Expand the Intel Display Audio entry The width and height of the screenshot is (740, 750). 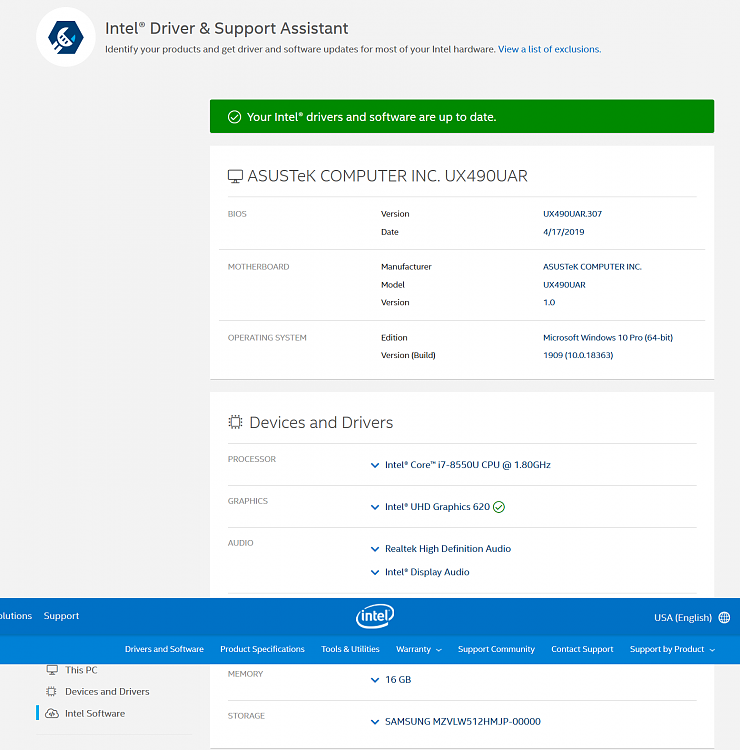(375, 573)
